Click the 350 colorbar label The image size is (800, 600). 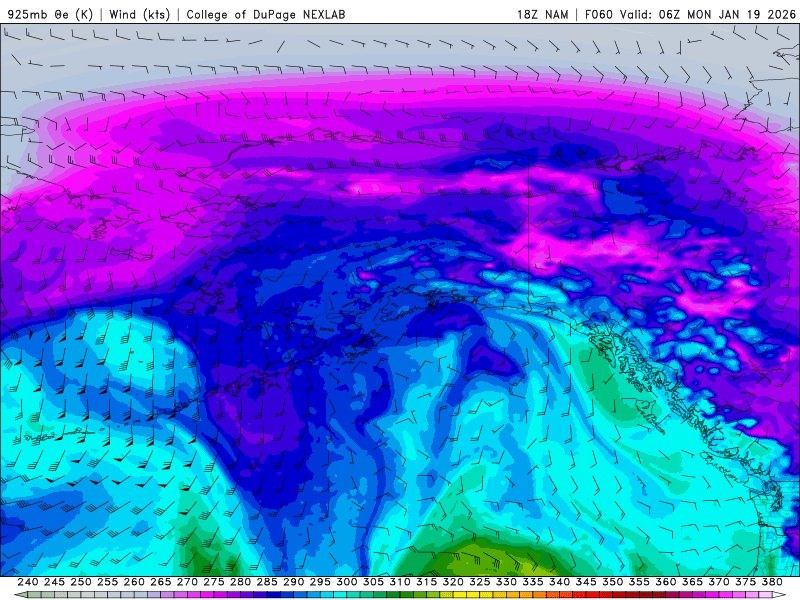(x=613, y=582)
